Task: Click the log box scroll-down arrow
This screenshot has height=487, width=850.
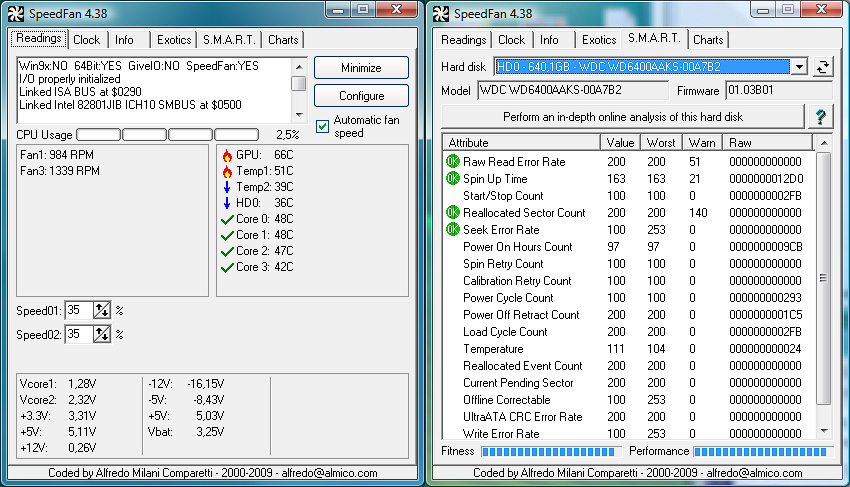Action: [x=299, y=115]
